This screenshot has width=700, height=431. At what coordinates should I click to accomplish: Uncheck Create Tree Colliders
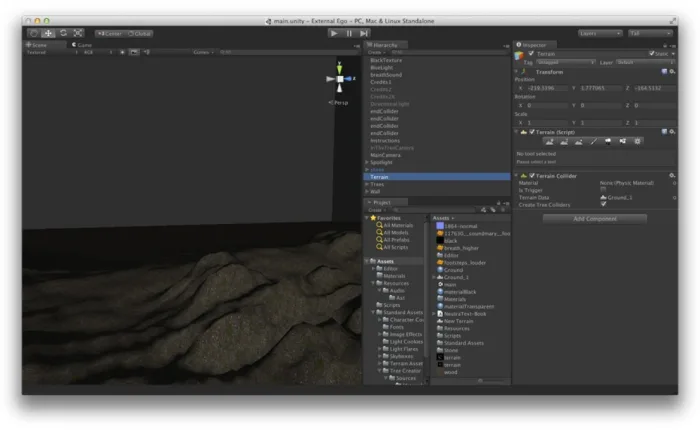coord(604,204)
